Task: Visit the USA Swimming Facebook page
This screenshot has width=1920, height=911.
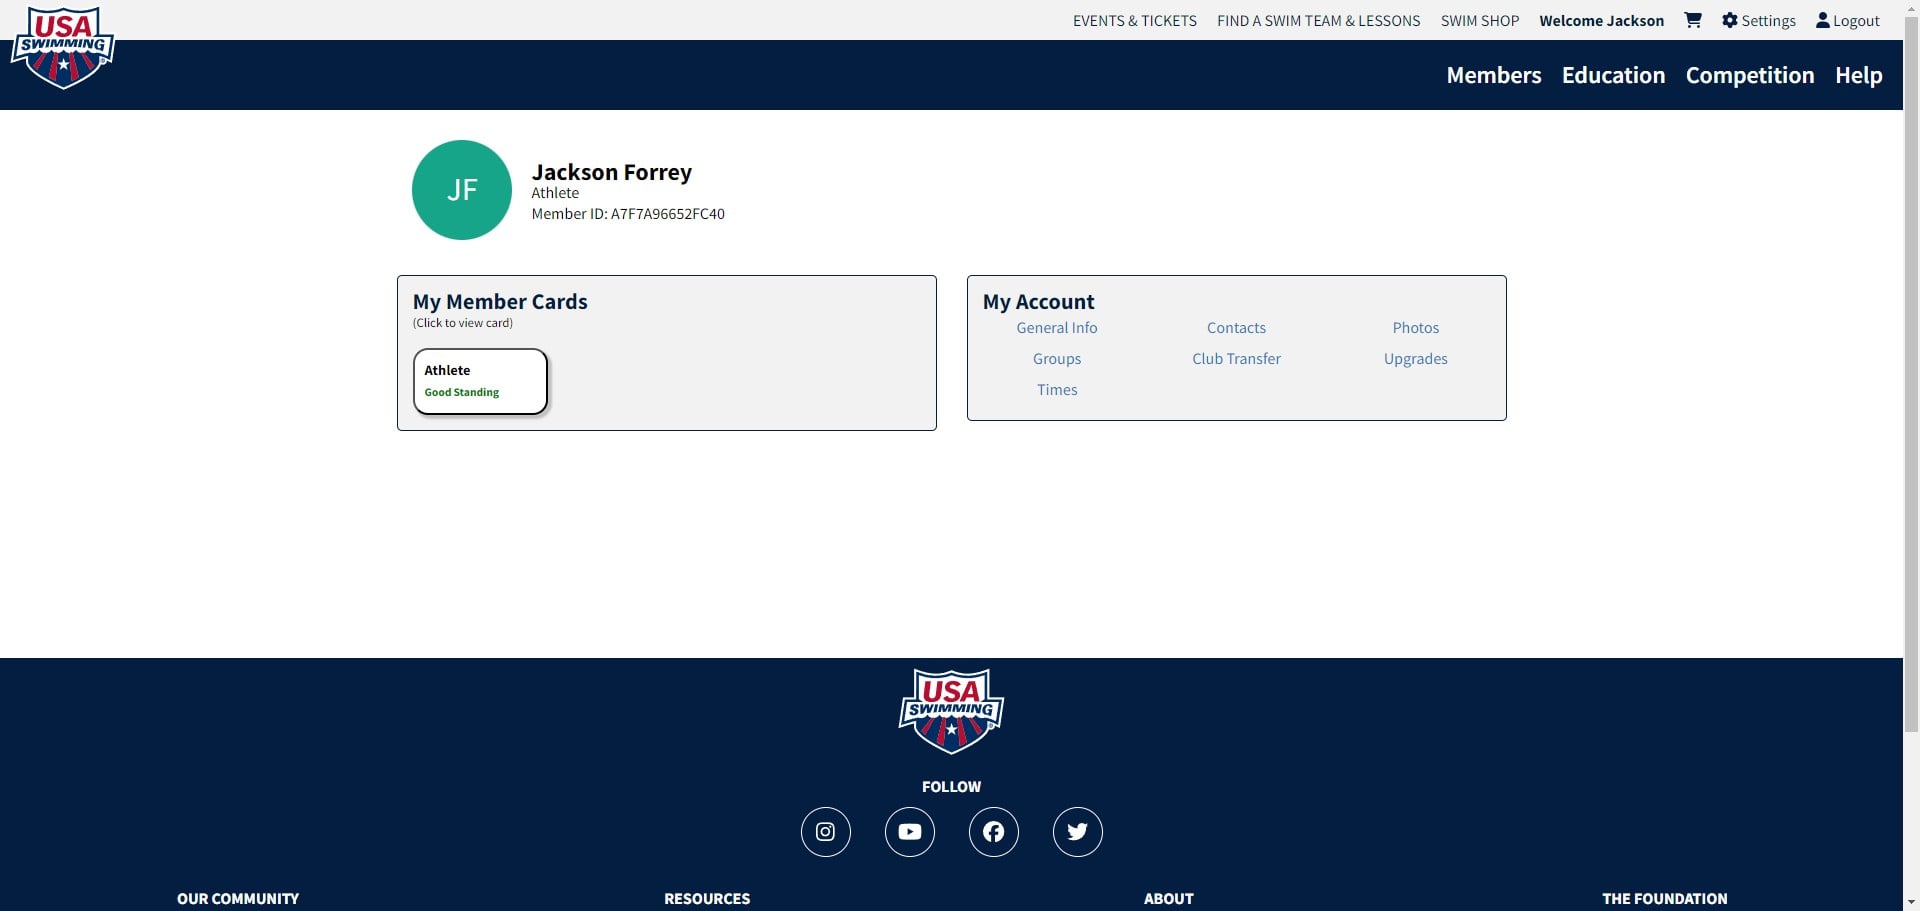Action: click(994, 832)
